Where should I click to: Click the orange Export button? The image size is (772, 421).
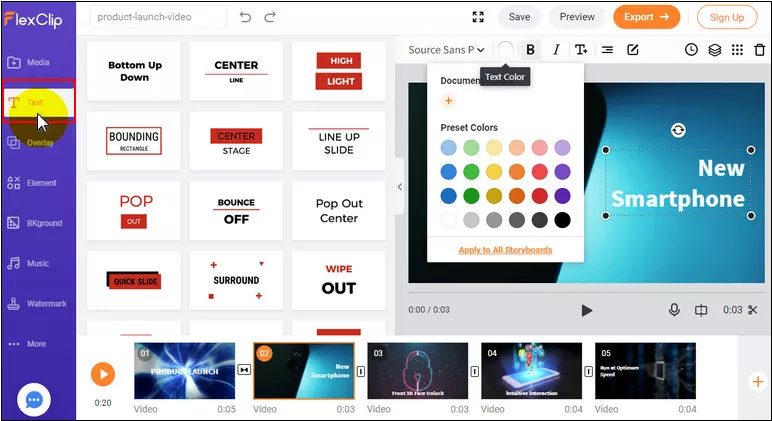tap(646, 17)
